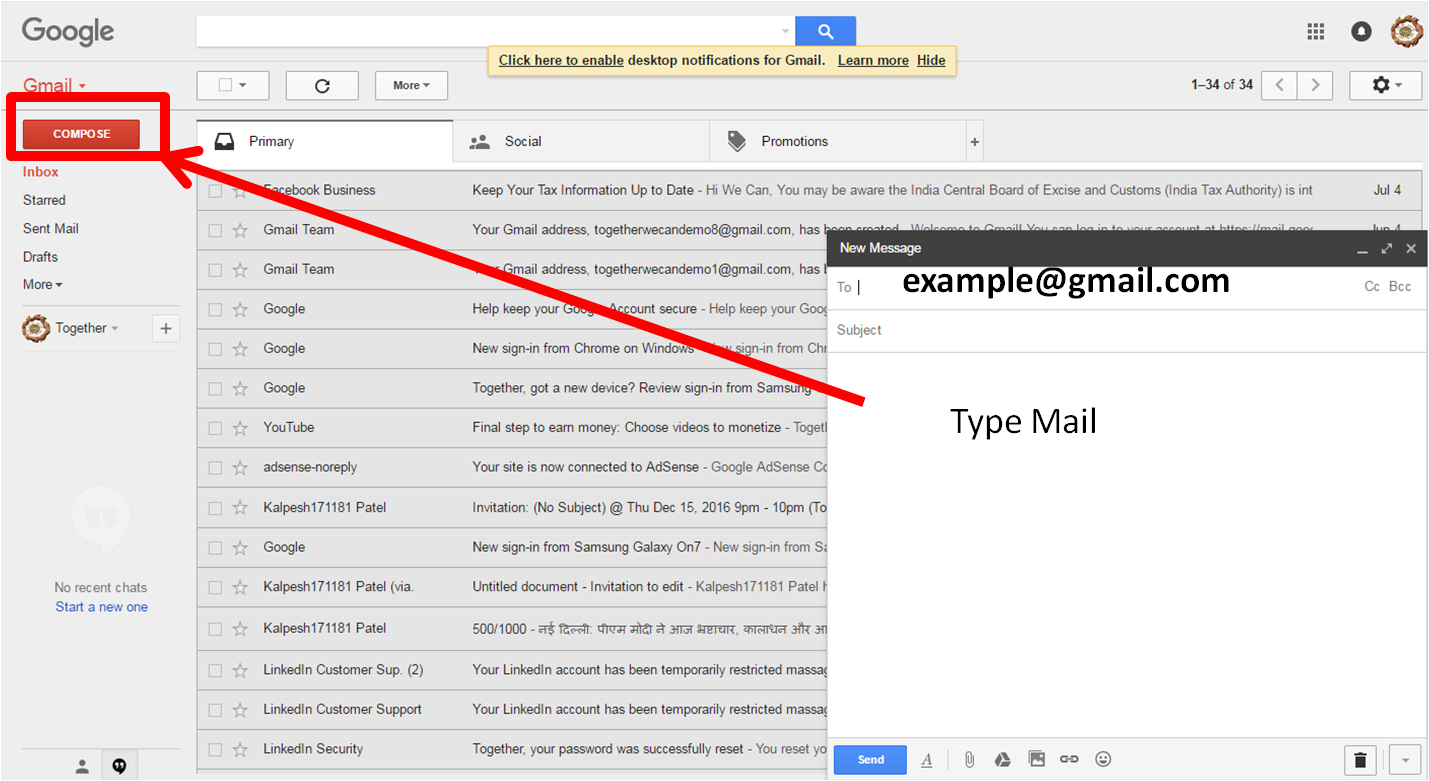Star the adsense-noreply email
Viewport: 1429px width, 781px height.
pyautogui.click(x=240, y=468)
